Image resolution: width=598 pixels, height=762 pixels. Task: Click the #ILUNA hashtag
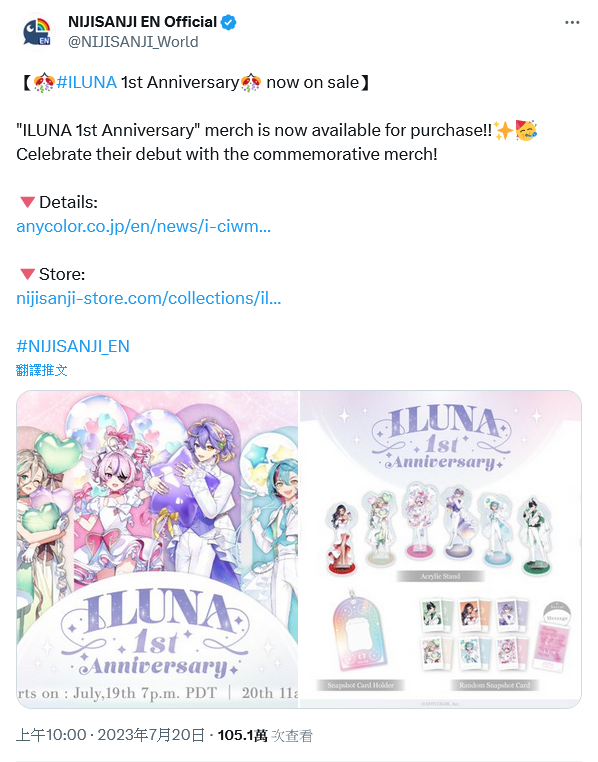point(86,83)
